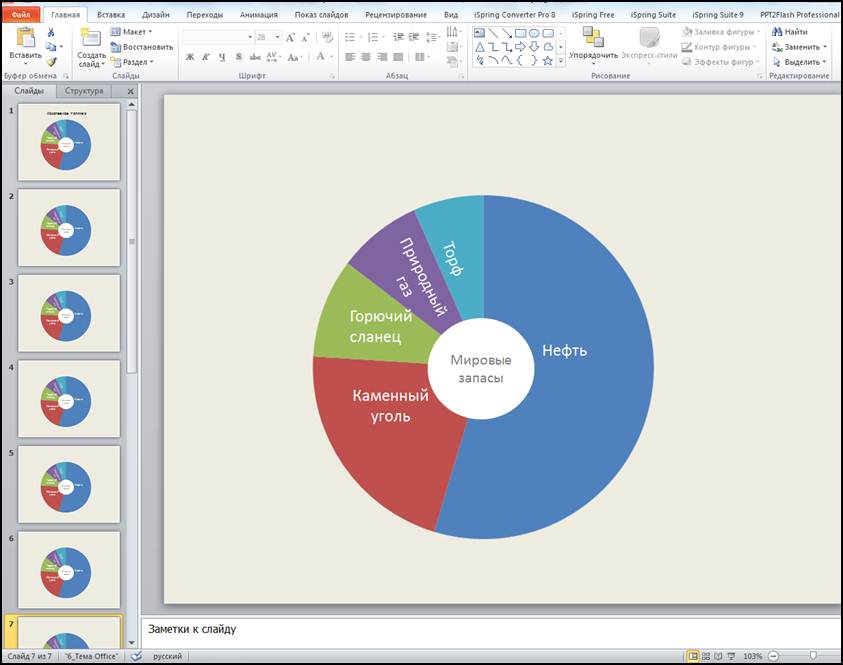This screenshot has height=665, width=843.
Task: Toggle bold Ж formatting
Action: [190, 57]
